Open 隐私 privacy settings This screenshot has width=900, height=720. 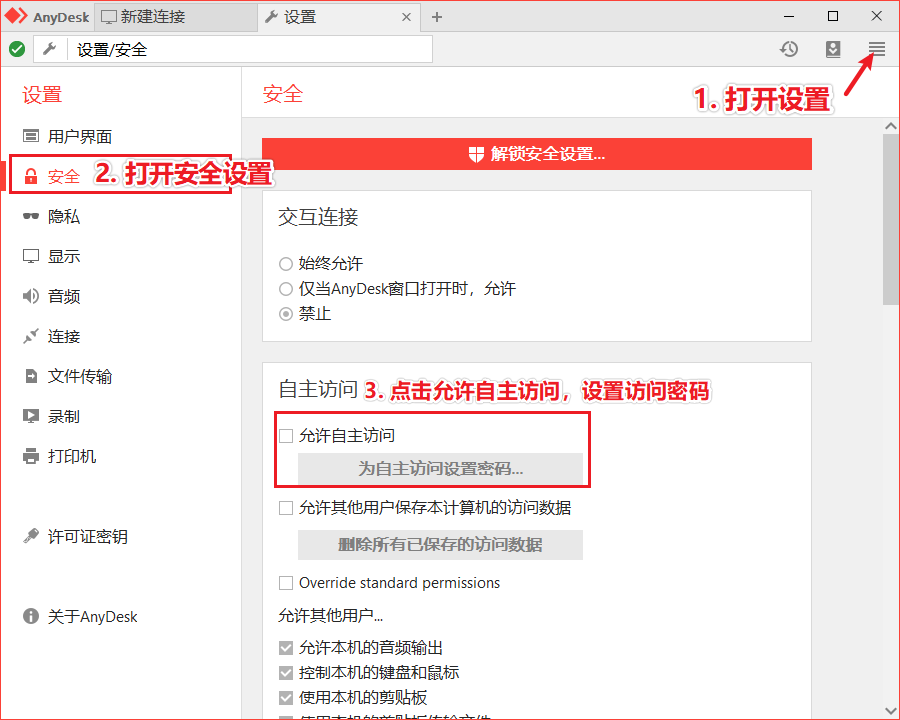64,216
